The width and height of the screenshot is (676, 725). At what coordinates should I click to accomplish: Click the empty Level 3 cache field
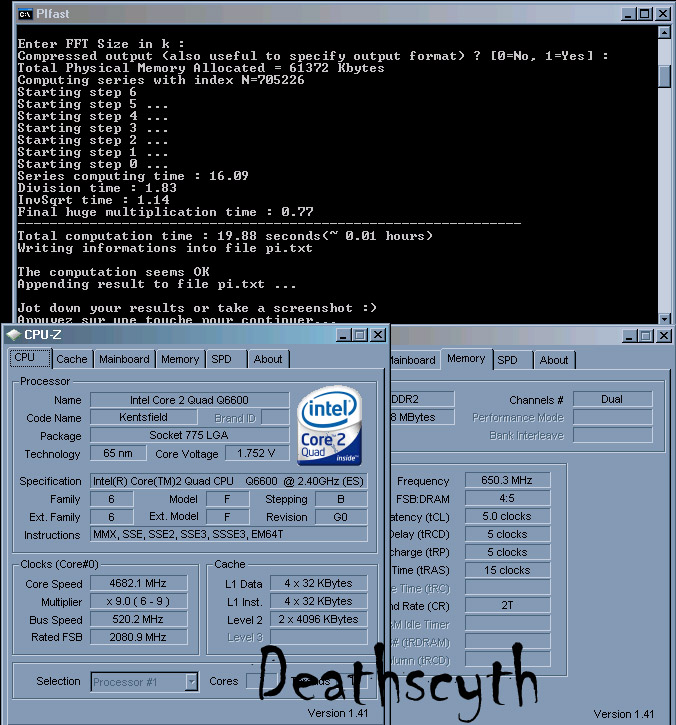click(319, 637)
